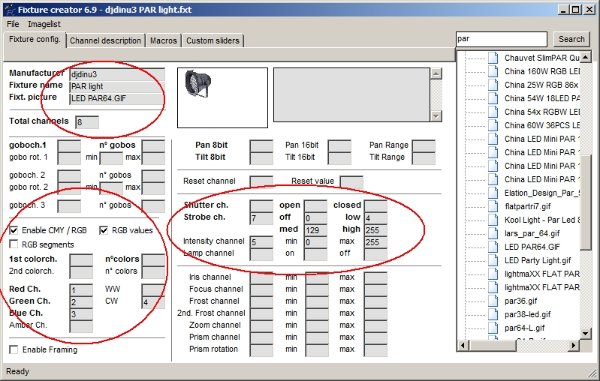Click file icon beside flatpartri7.gif

(x=493, y=206)
